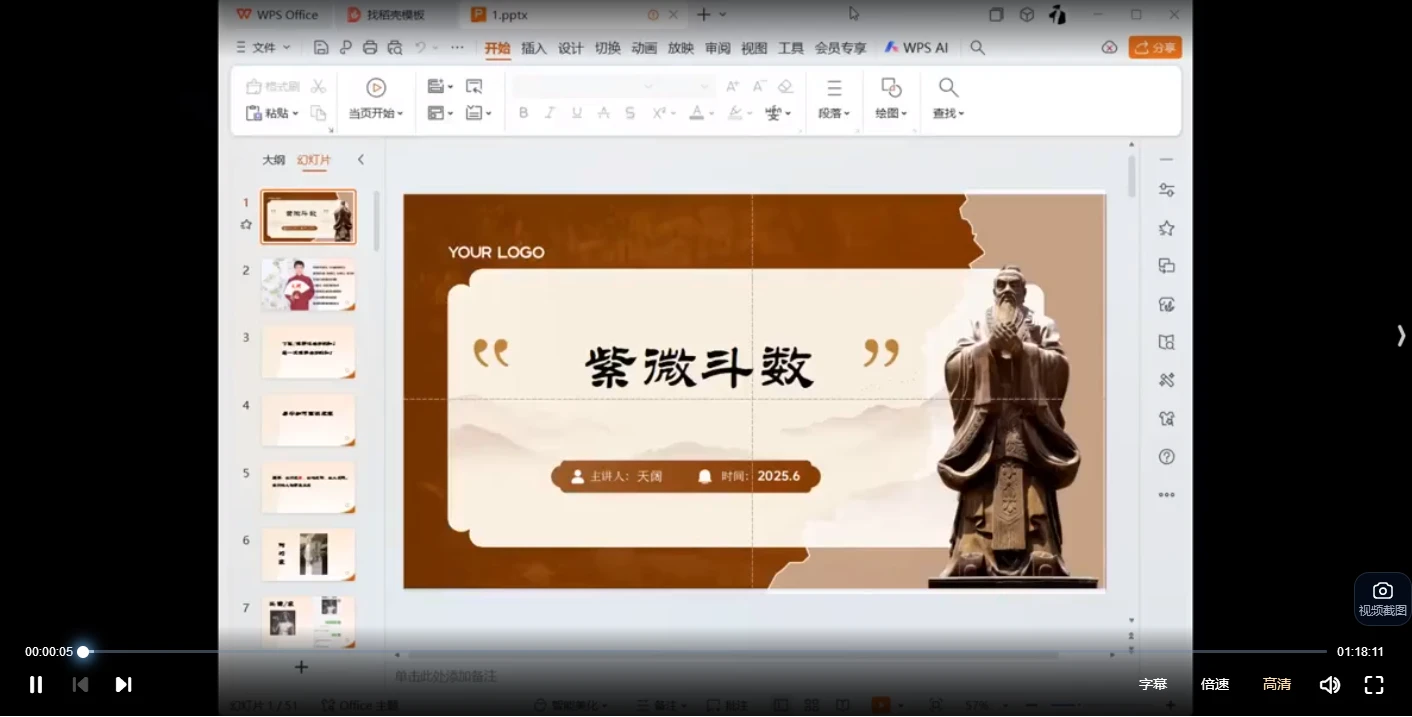Open the more quick-access options ellipsis
Viewport: 1412px width, 717px height.
click(457, 47)
